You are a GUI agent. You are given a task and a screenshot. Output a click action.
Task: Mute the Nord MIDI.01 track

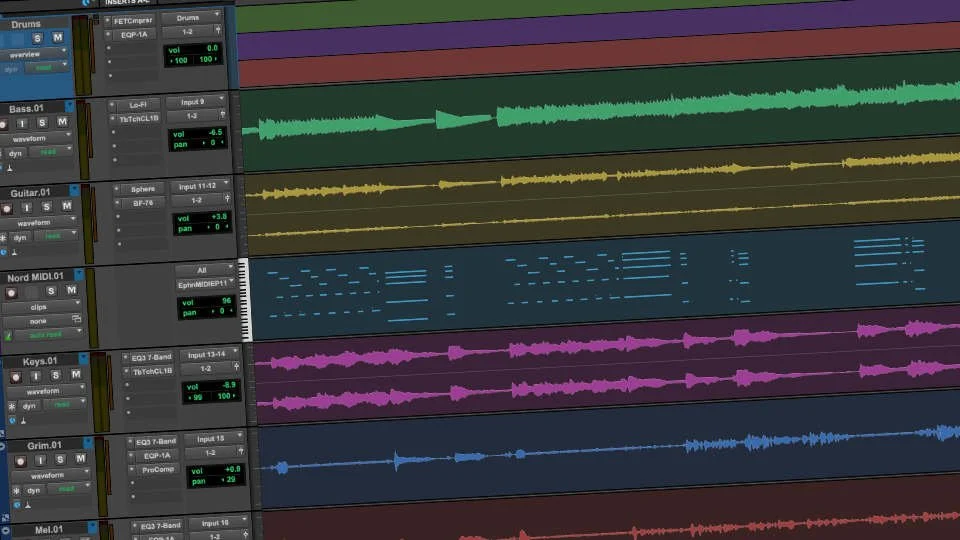pyautogui.click(x=71, y=290)
